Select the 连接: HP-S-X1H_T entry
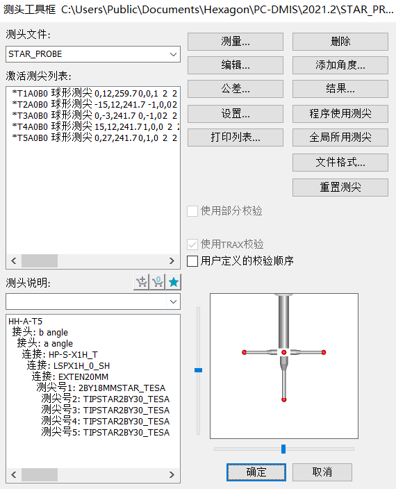The image size is (396, 489). 60,354
